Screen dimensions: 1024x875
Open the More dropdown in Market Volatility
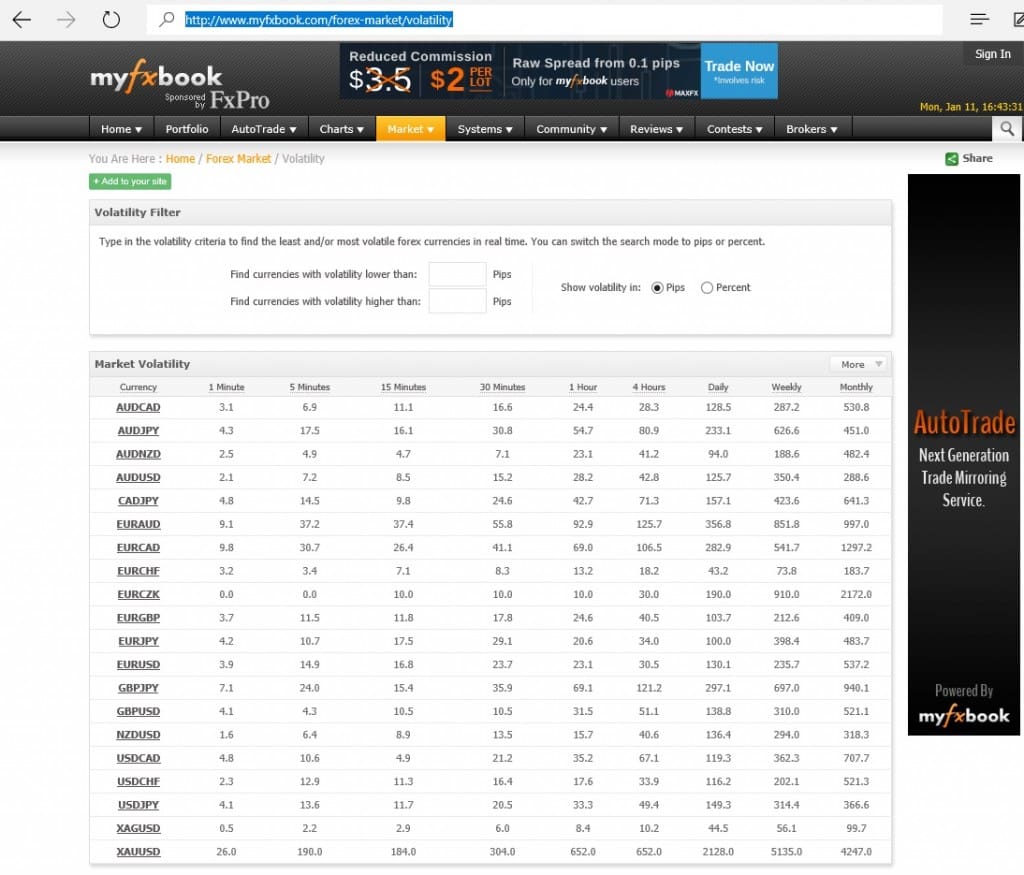click(x=859, y=364)
